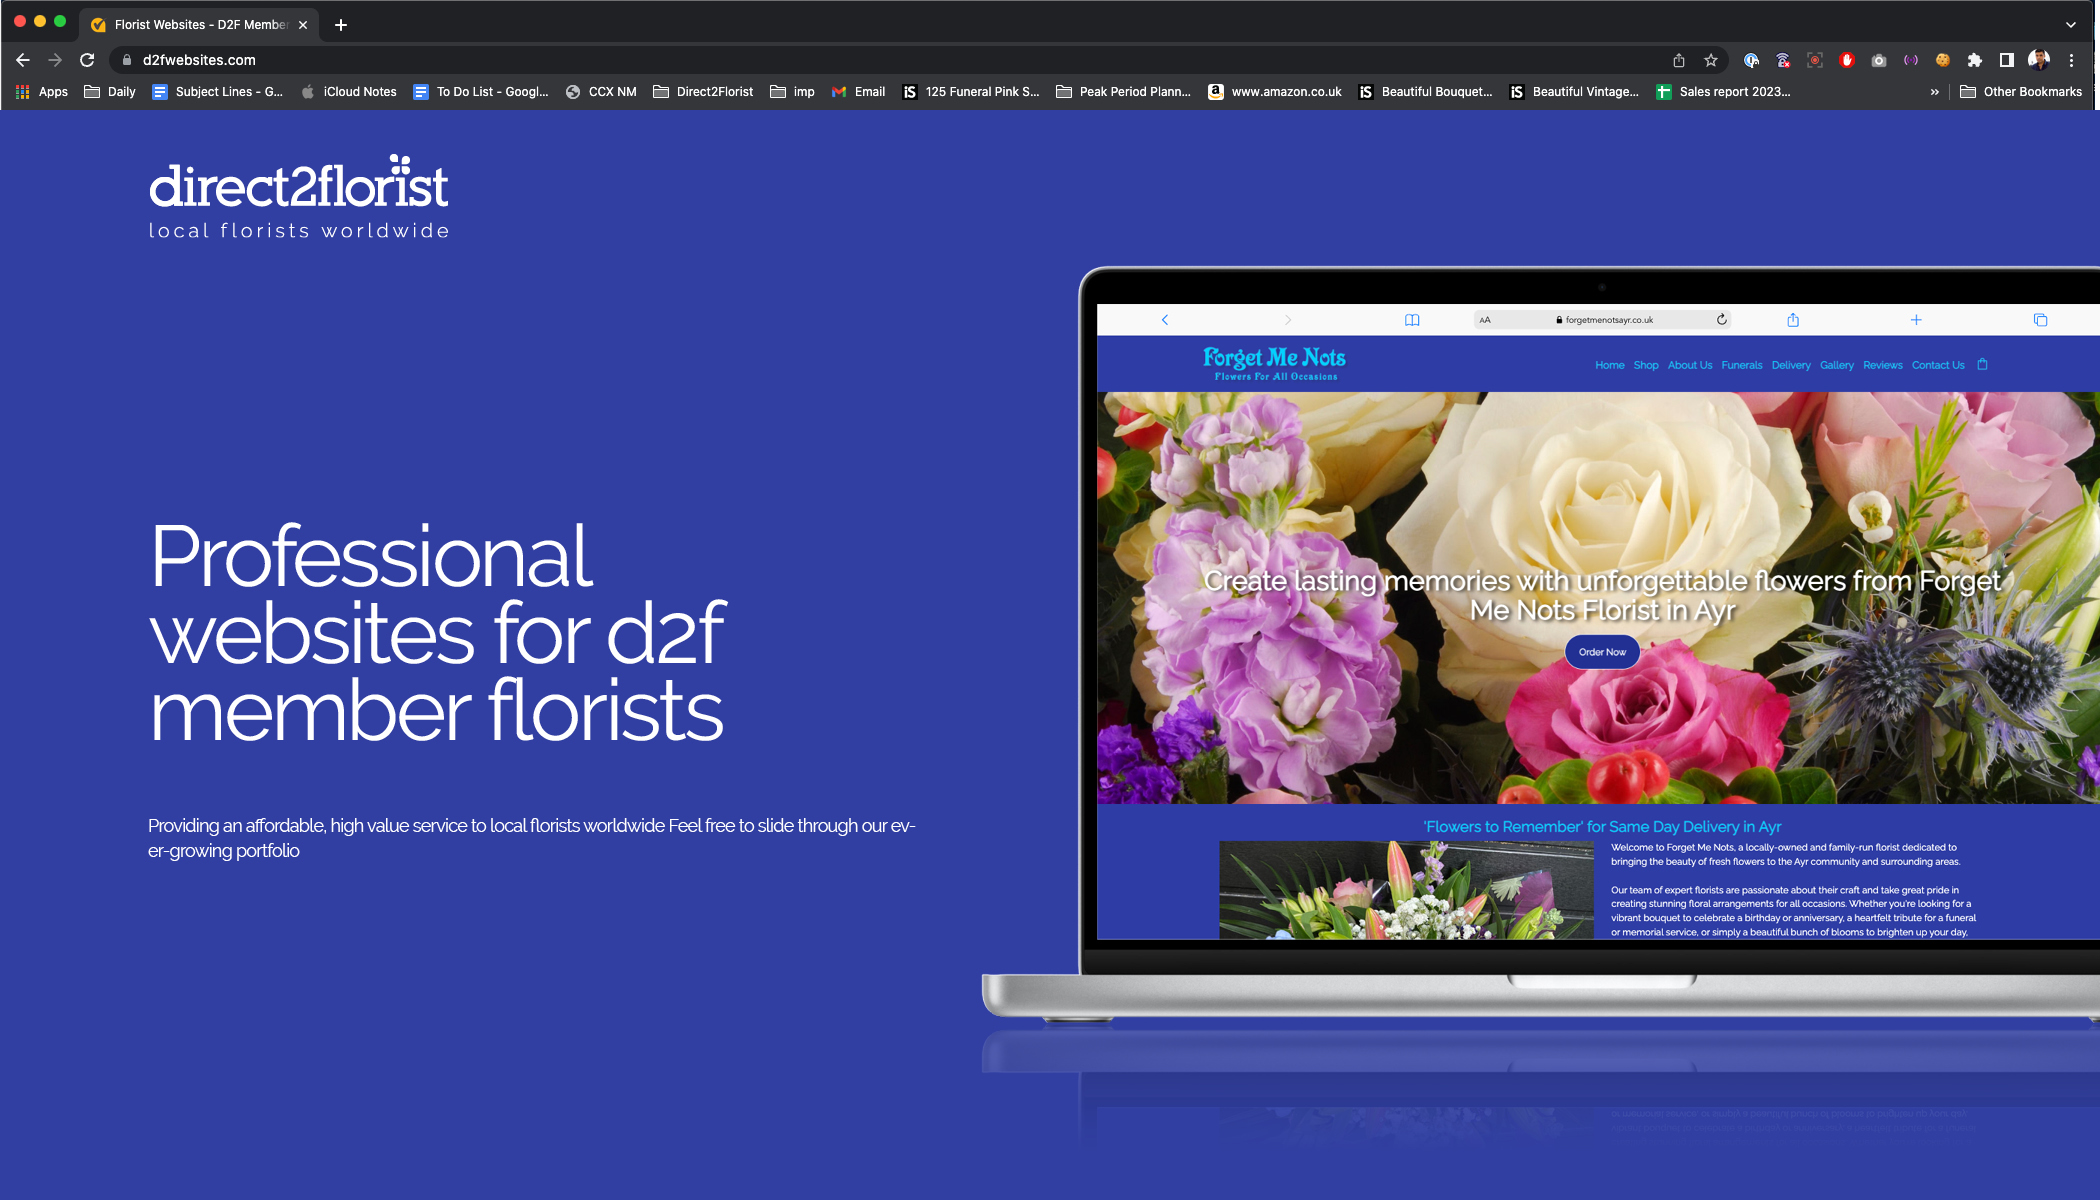Open the Sales report 2023 bookmark

pos(1723,91)
